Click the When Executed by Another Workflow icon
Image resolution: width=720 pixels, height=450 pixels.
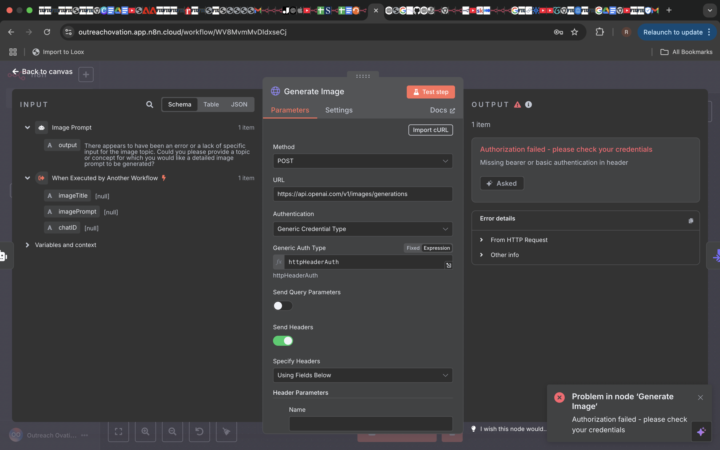tap(41, 178)
